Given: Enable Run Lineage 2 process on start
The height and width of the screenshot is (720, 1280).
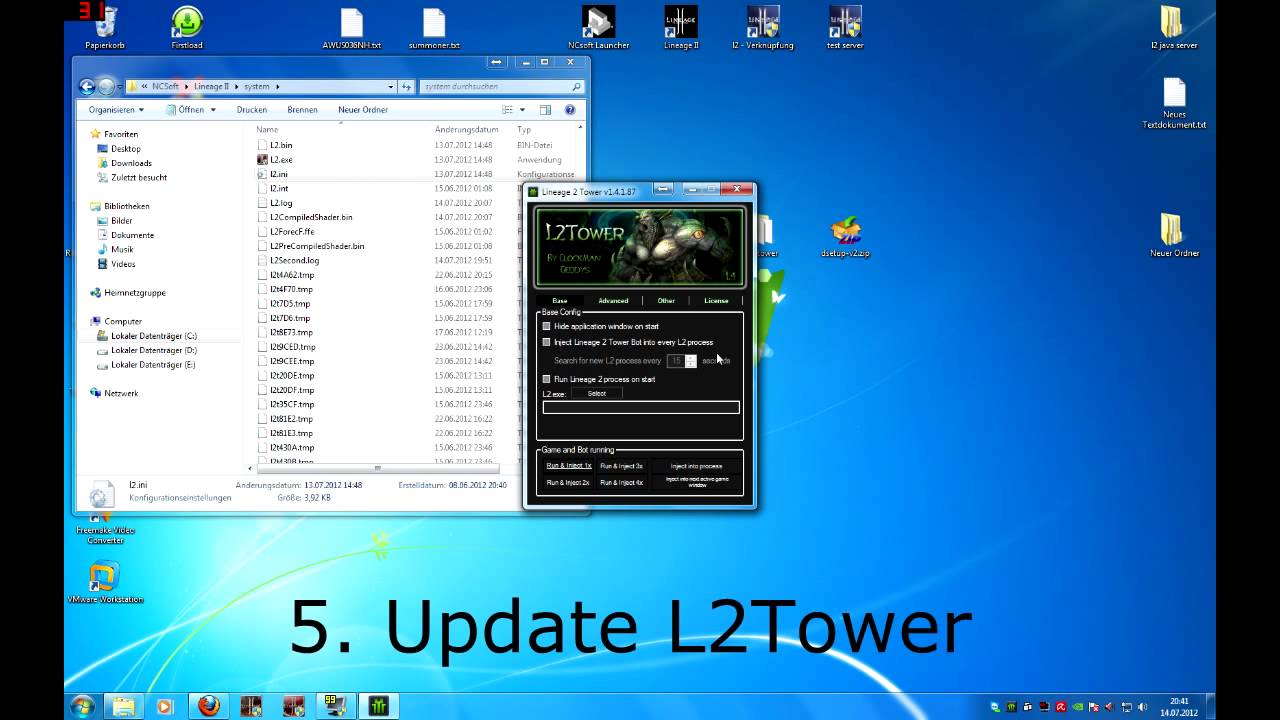Looking at the screenshot, I should click(x=546, y=379).
